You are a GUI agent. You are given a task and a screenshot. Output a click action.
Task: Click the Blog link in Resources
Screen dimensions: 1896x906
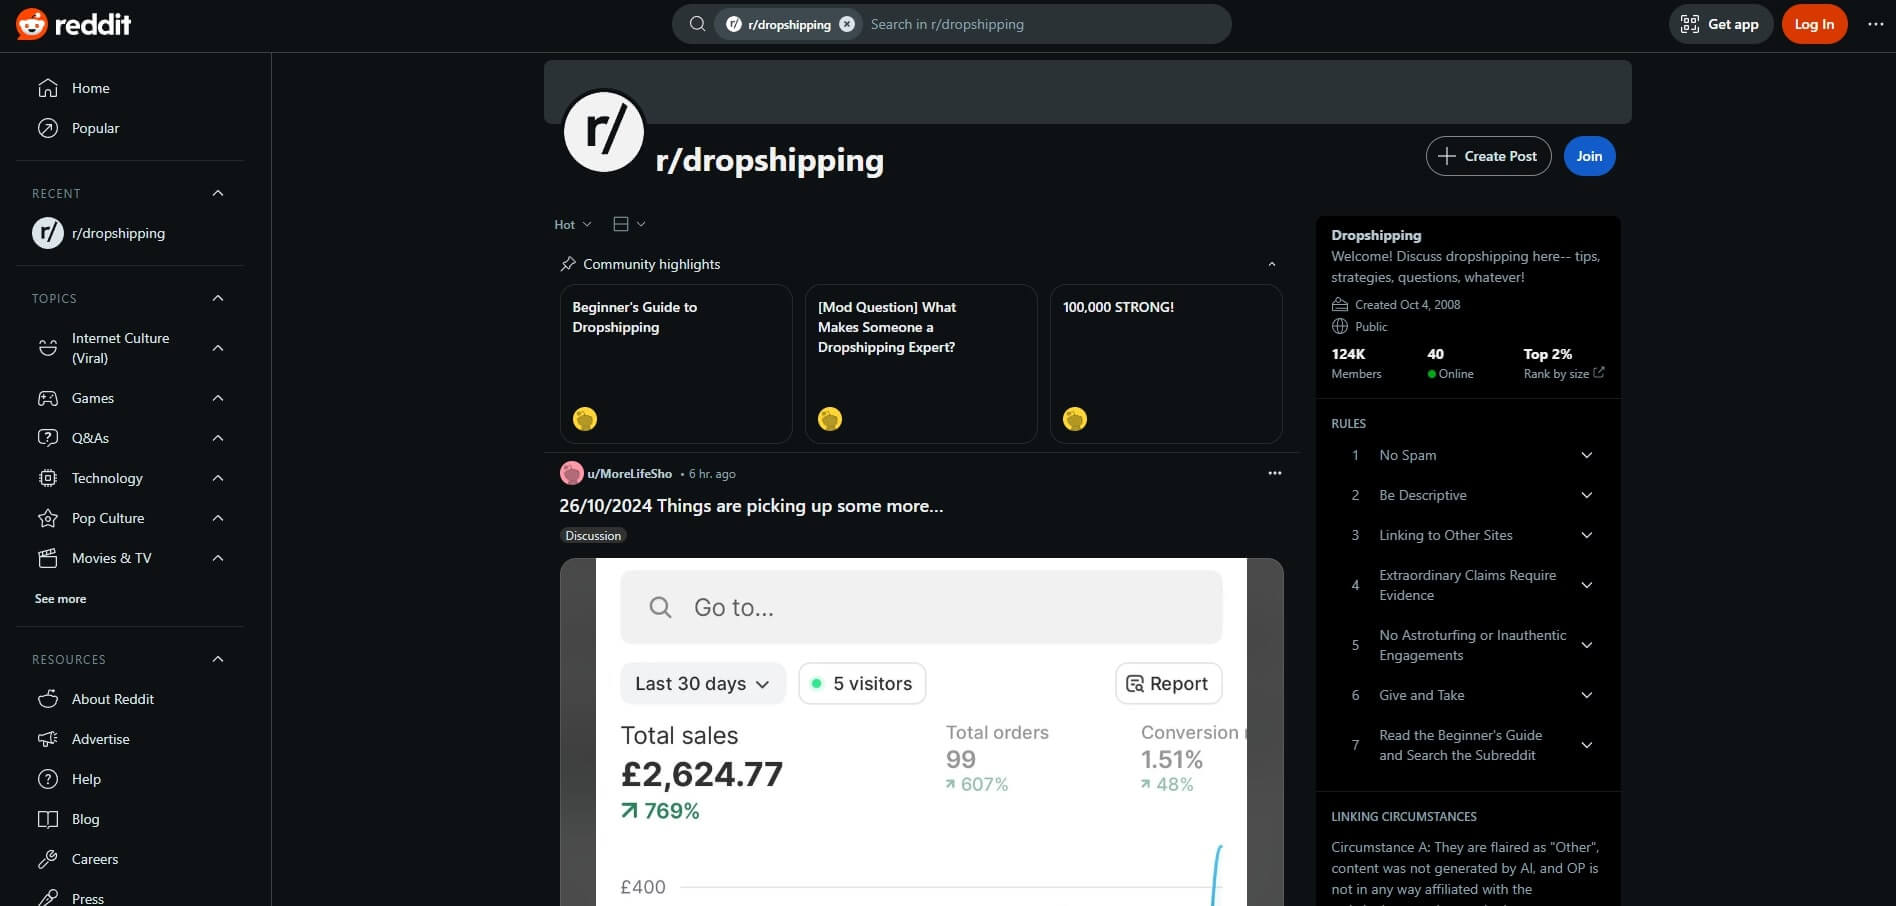click(x=86, y=819)
